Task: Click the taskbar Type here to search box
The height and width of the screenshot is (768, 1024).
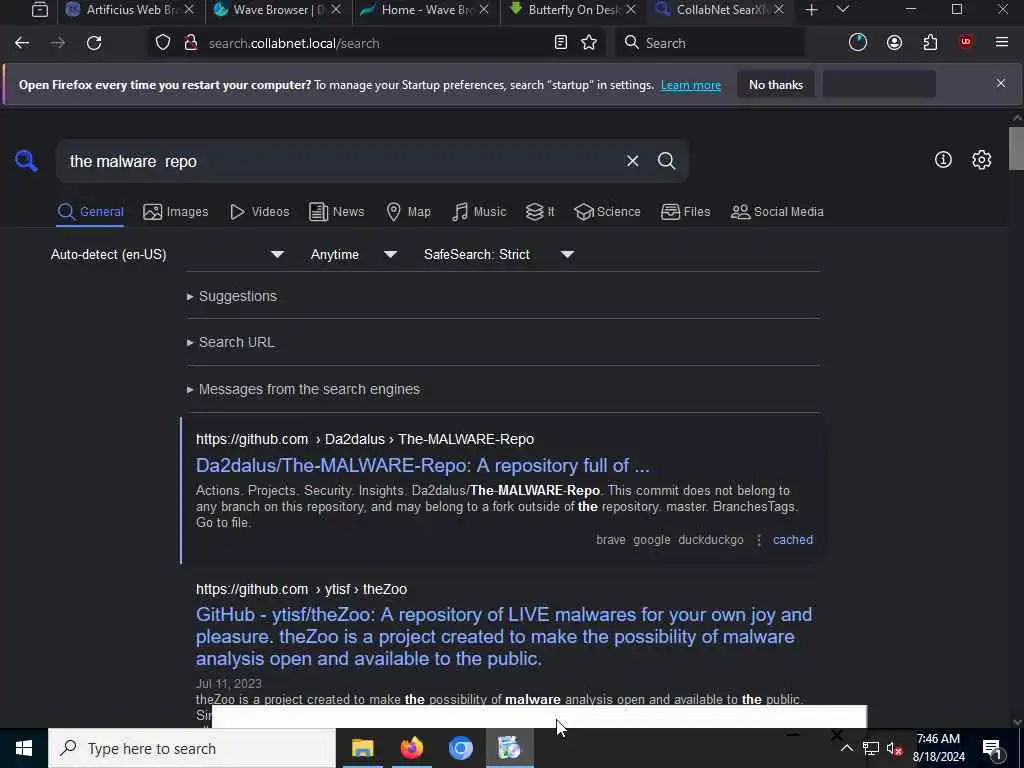Action: [x=192, y=748]
